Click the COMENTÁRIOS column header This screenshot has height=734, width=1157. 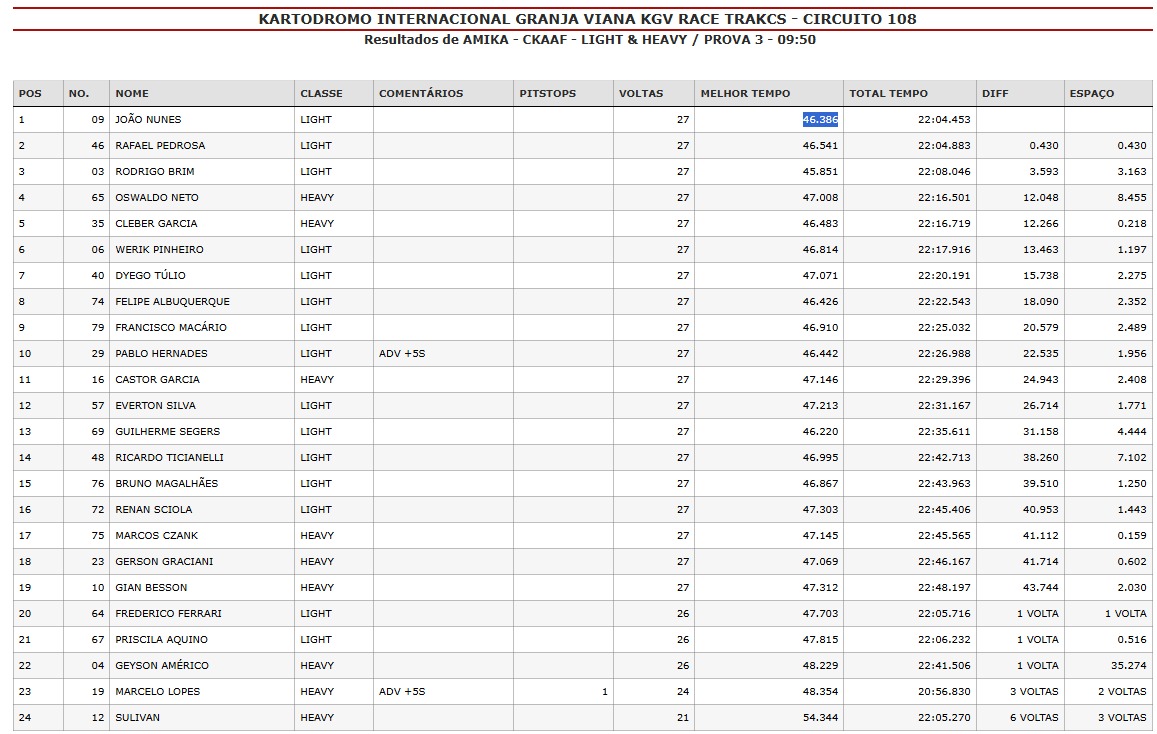pyautogui.click(x=443, y=94)
